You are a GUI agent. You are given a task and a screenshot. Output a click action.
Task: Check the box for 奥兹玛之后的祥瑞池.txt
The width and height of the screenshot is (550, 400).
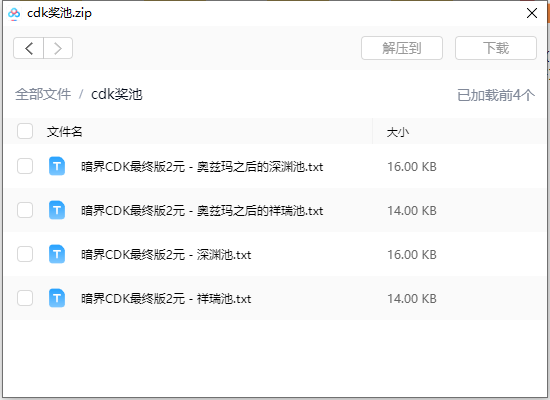pos(25,210)
